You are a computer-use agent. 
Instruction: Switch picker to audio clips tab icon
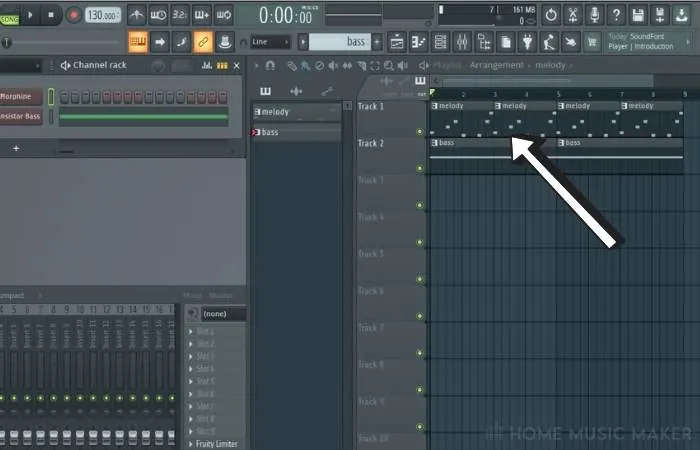coord(296,92)
